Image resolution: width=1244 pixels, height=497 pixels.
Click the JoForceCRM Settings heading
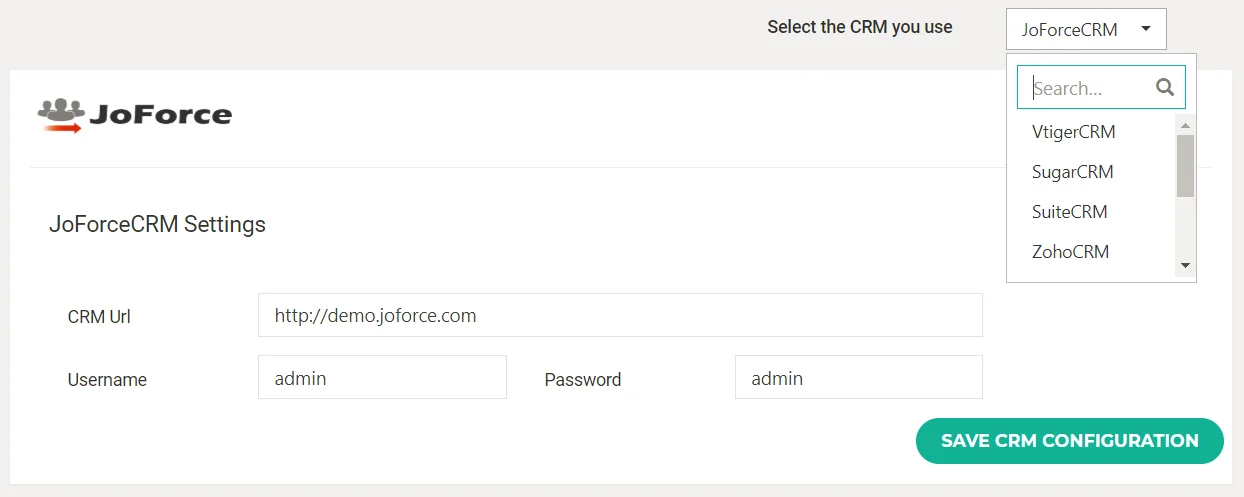click(x=157, y=224)
